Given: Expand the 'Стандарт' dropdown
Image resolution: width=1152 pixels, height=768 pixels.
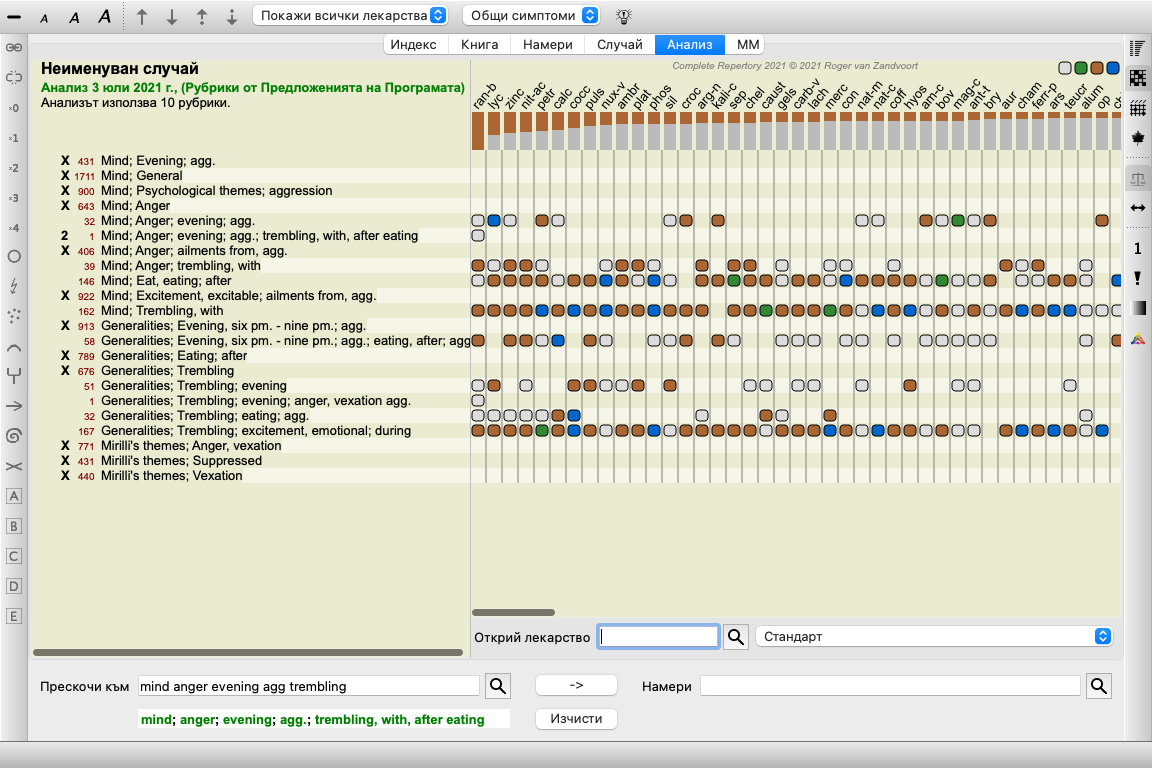Looking at the screenshot, I should pyautogui.click(x=934, y=637).
